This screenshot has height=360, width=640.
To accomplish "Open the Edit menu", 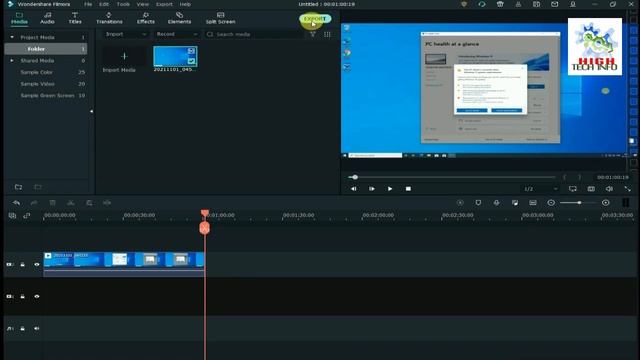I will tap(104, 4).
